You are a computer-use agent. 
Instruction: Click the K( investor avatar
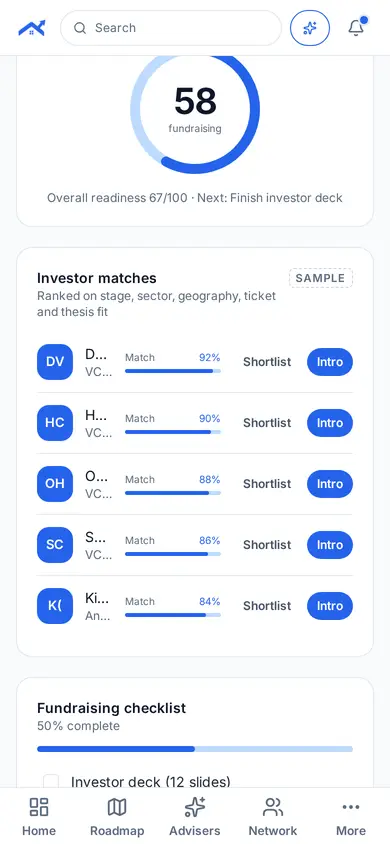(x=55, y=606)
